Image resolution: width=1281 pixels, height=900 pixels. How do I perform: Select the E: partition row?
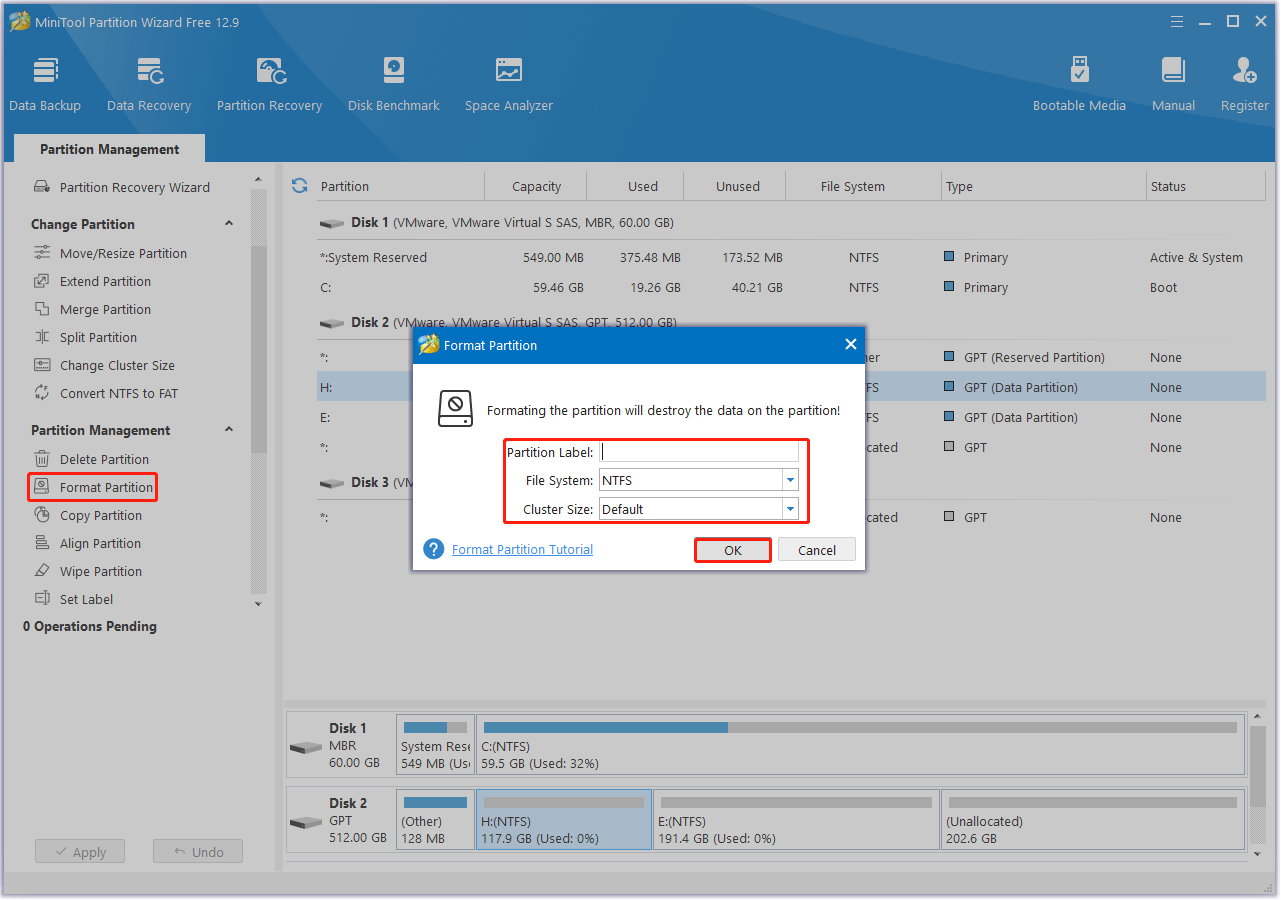(x=791, y=417)
